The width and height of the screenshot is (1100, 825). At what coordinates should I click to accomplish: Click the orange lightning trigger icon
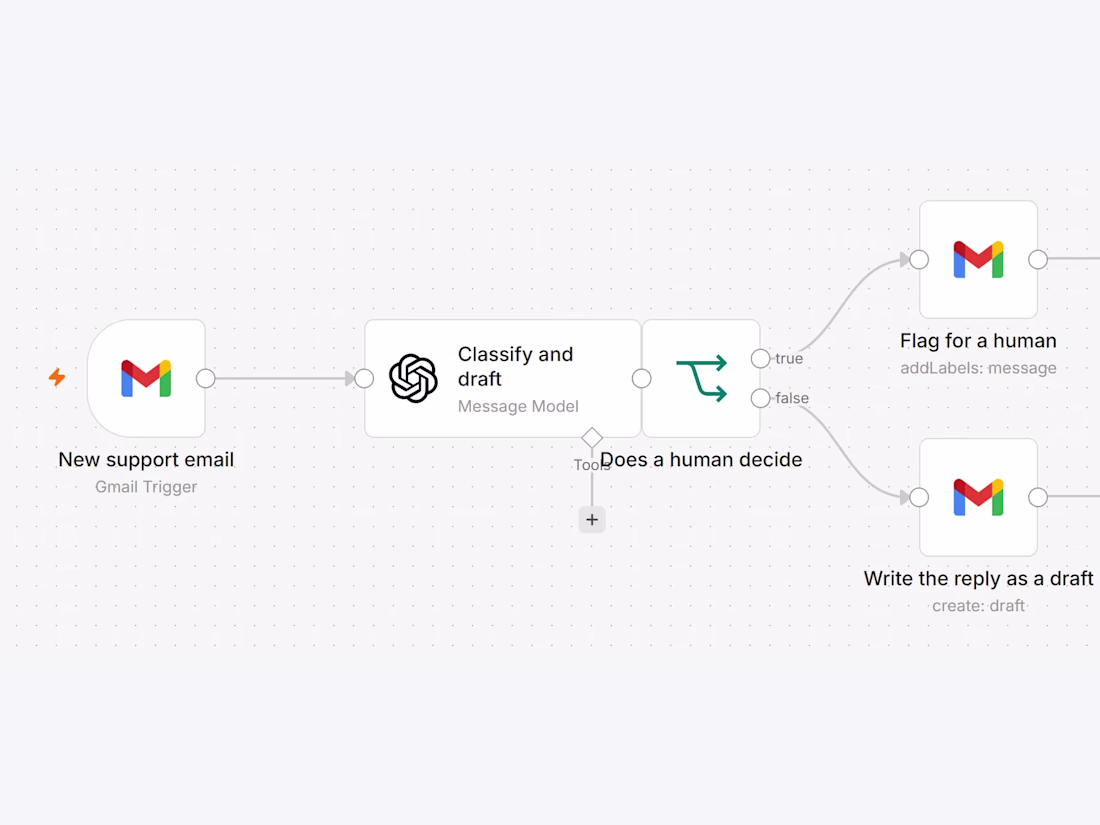pyautogui.click(x=57, y=377)
